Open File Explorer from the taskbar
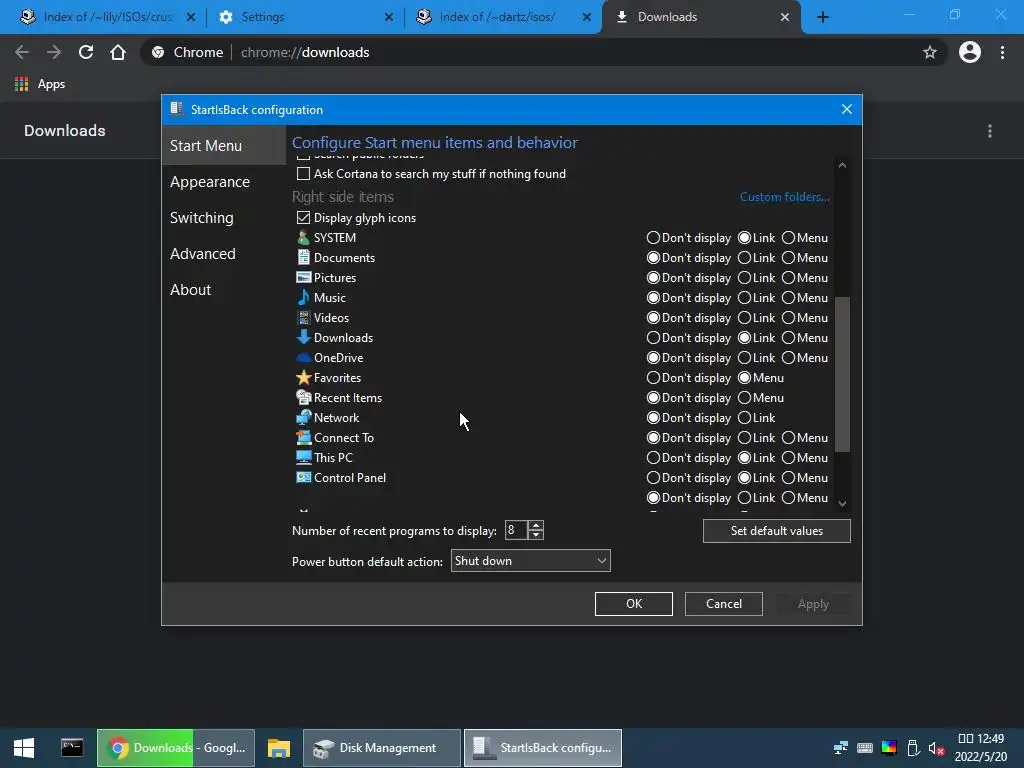 click(279, 748)
